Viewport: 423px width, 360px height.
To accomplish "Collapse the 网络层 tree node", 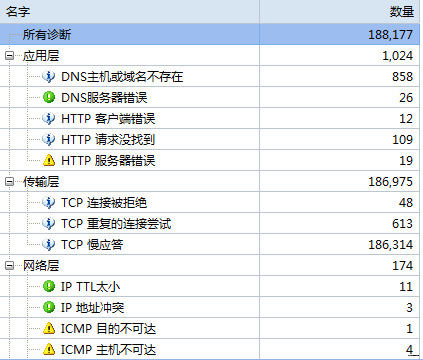I will (x=9, y=266).
